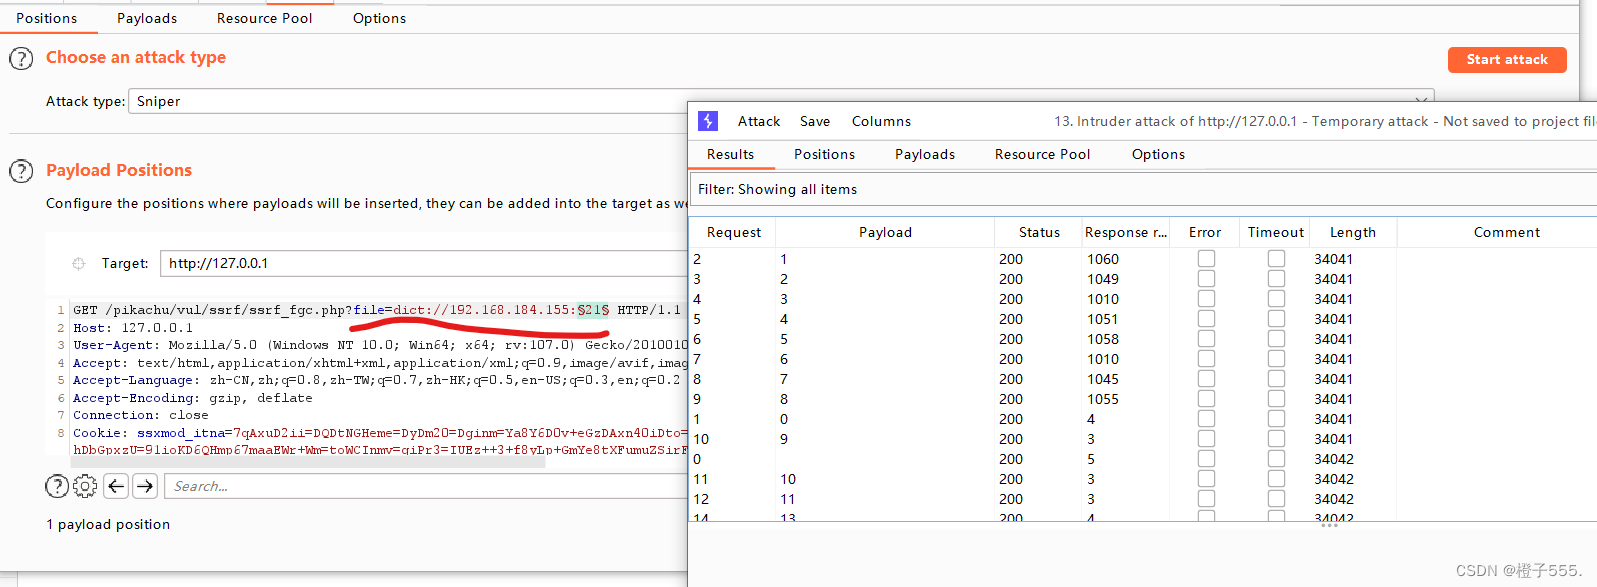Sort by Status column header
This screenshot has height=587, width=1597.
point(1039,232)
